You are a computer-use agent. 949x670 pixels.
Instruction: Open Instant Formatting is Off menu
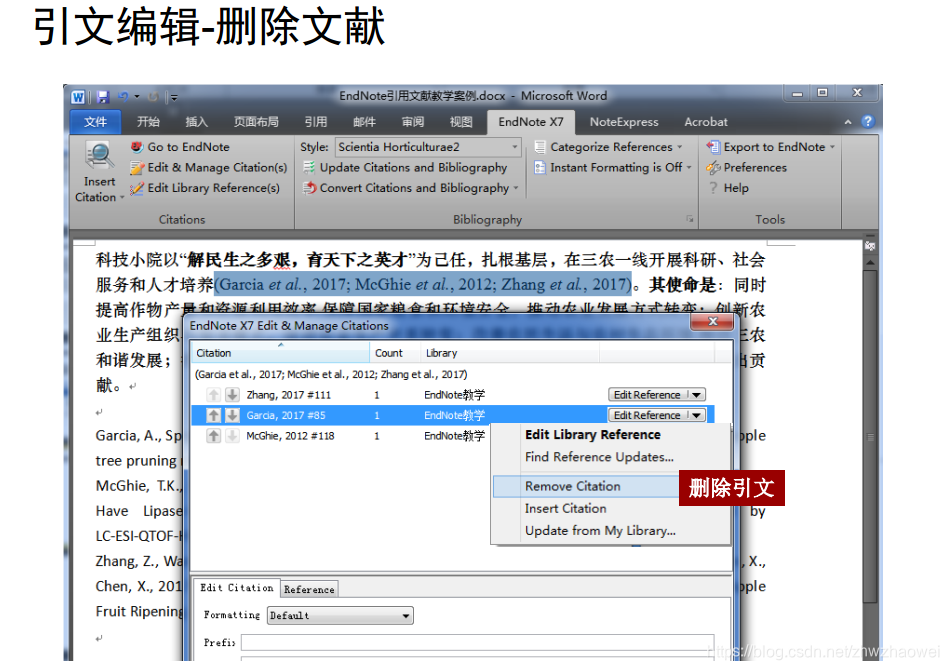coord(613,168)
